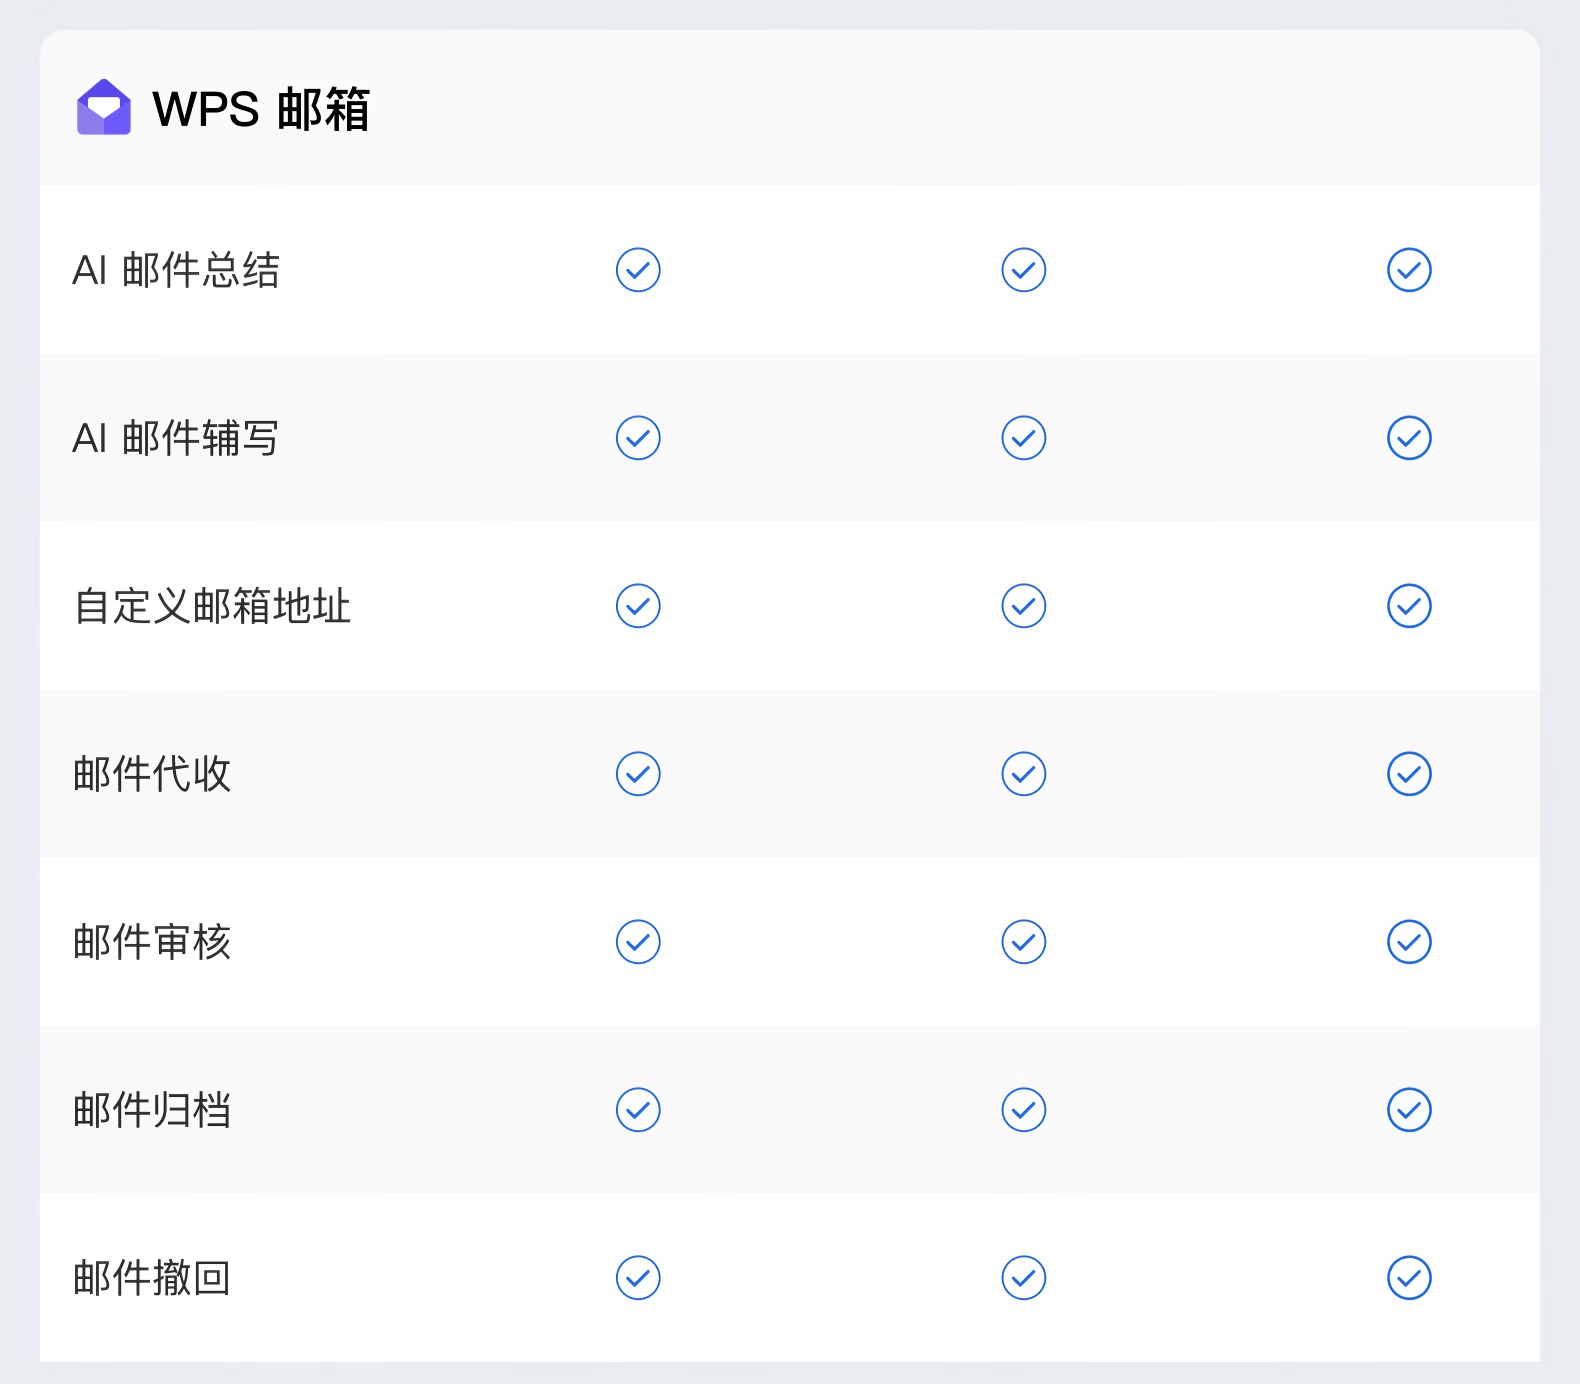Viewport: 1580px width, 1384px height.
Task: Click first-column checkmark for 邮件审核
Action: 638,942
